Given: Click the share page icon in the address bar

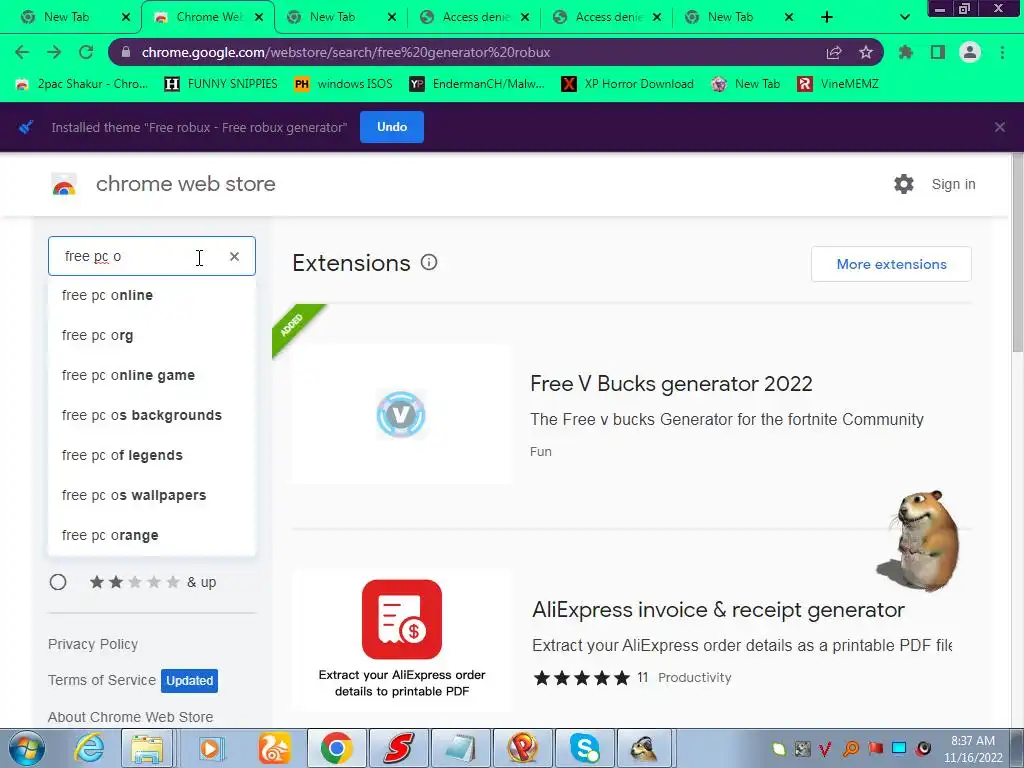Looking at the screenshot, I should (x=834, y=52).
